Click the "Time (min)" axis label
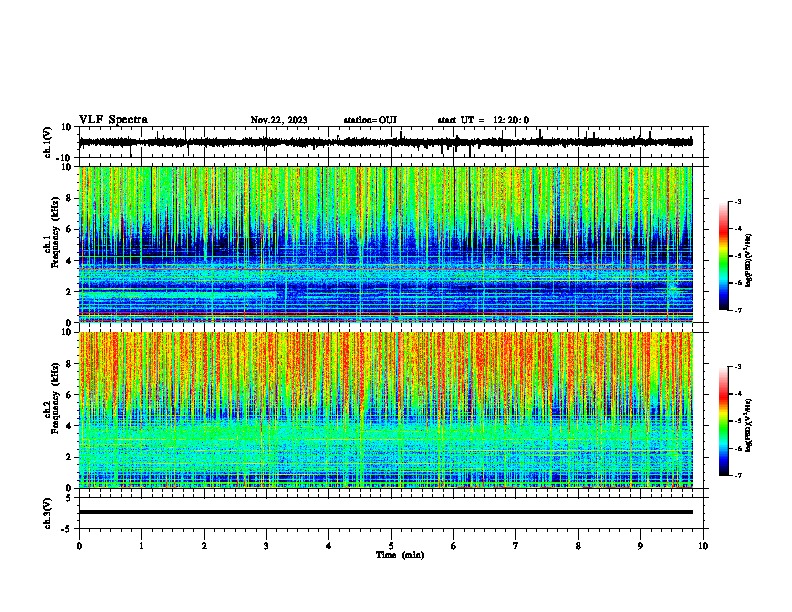The height and width of the screenshot is (612, 792). [400, 555]
